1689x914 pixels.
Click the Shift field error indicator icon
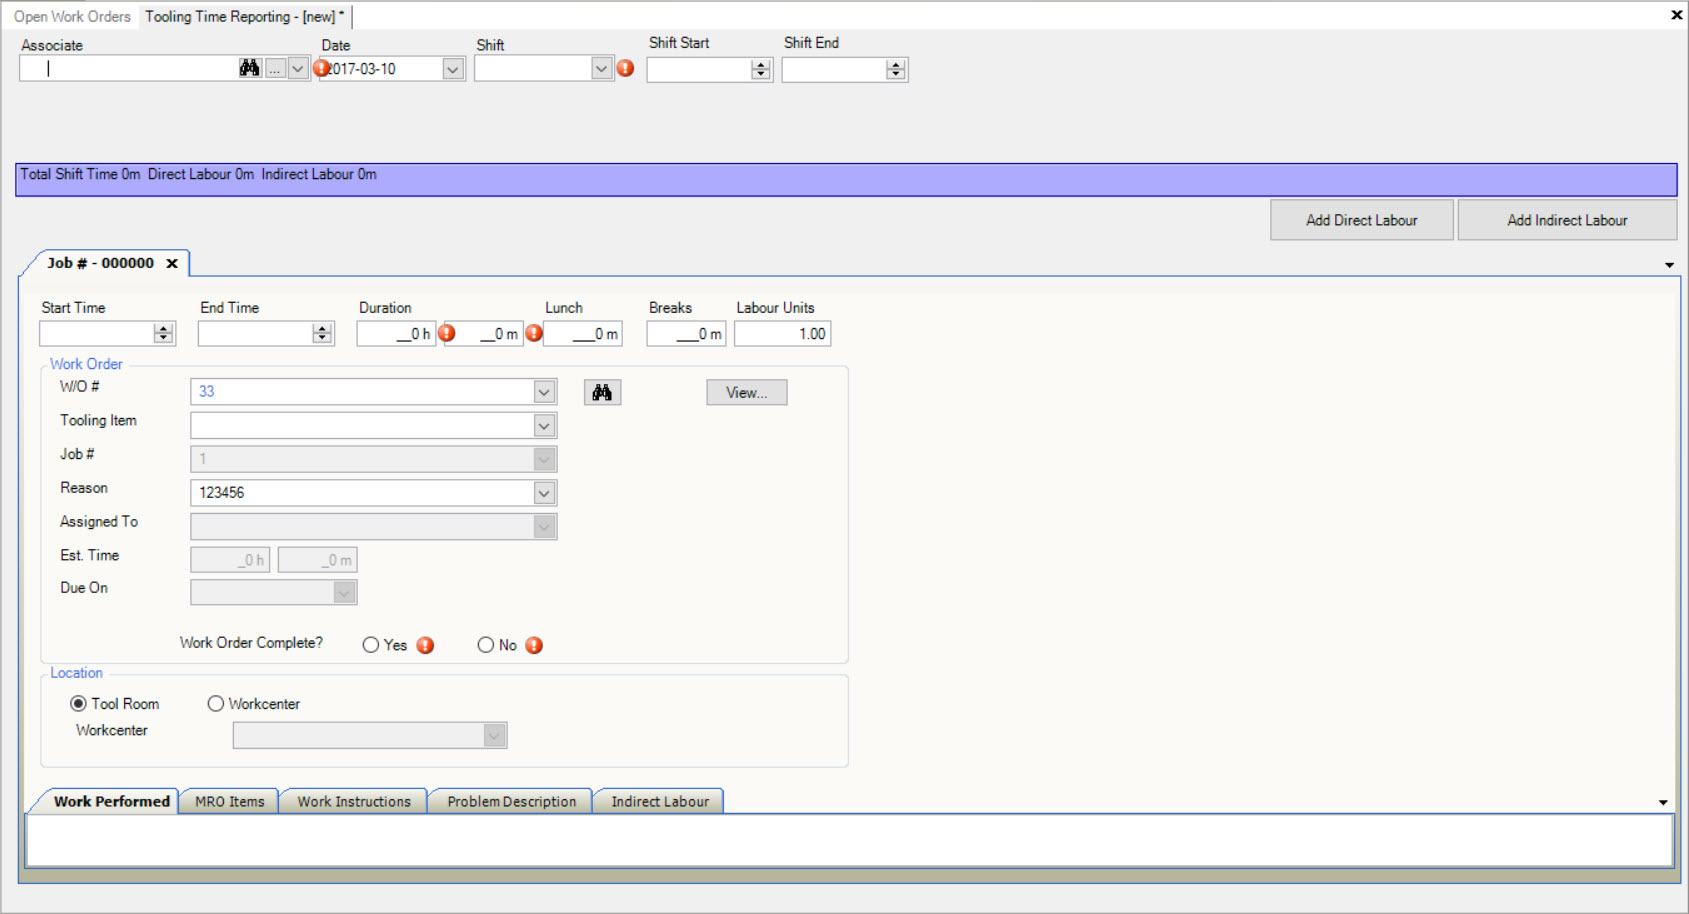[625, 68]
